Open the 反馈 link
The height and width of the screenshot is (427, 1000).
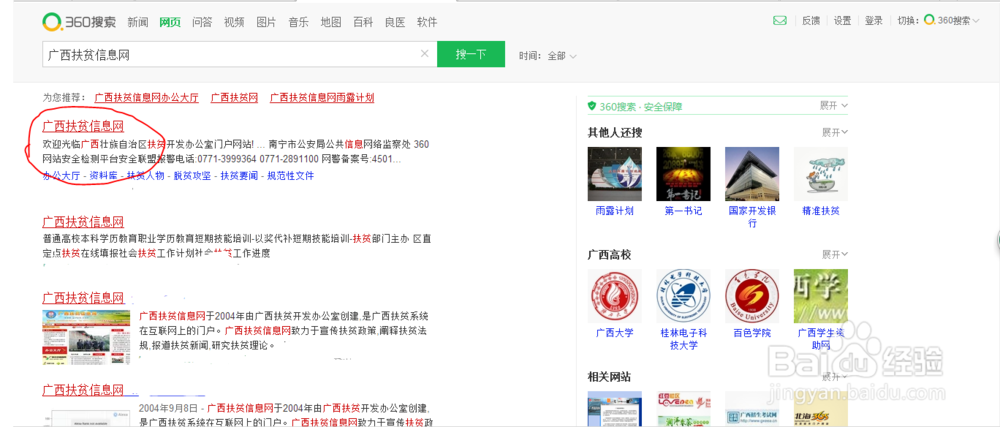click(x=811, y=20)
